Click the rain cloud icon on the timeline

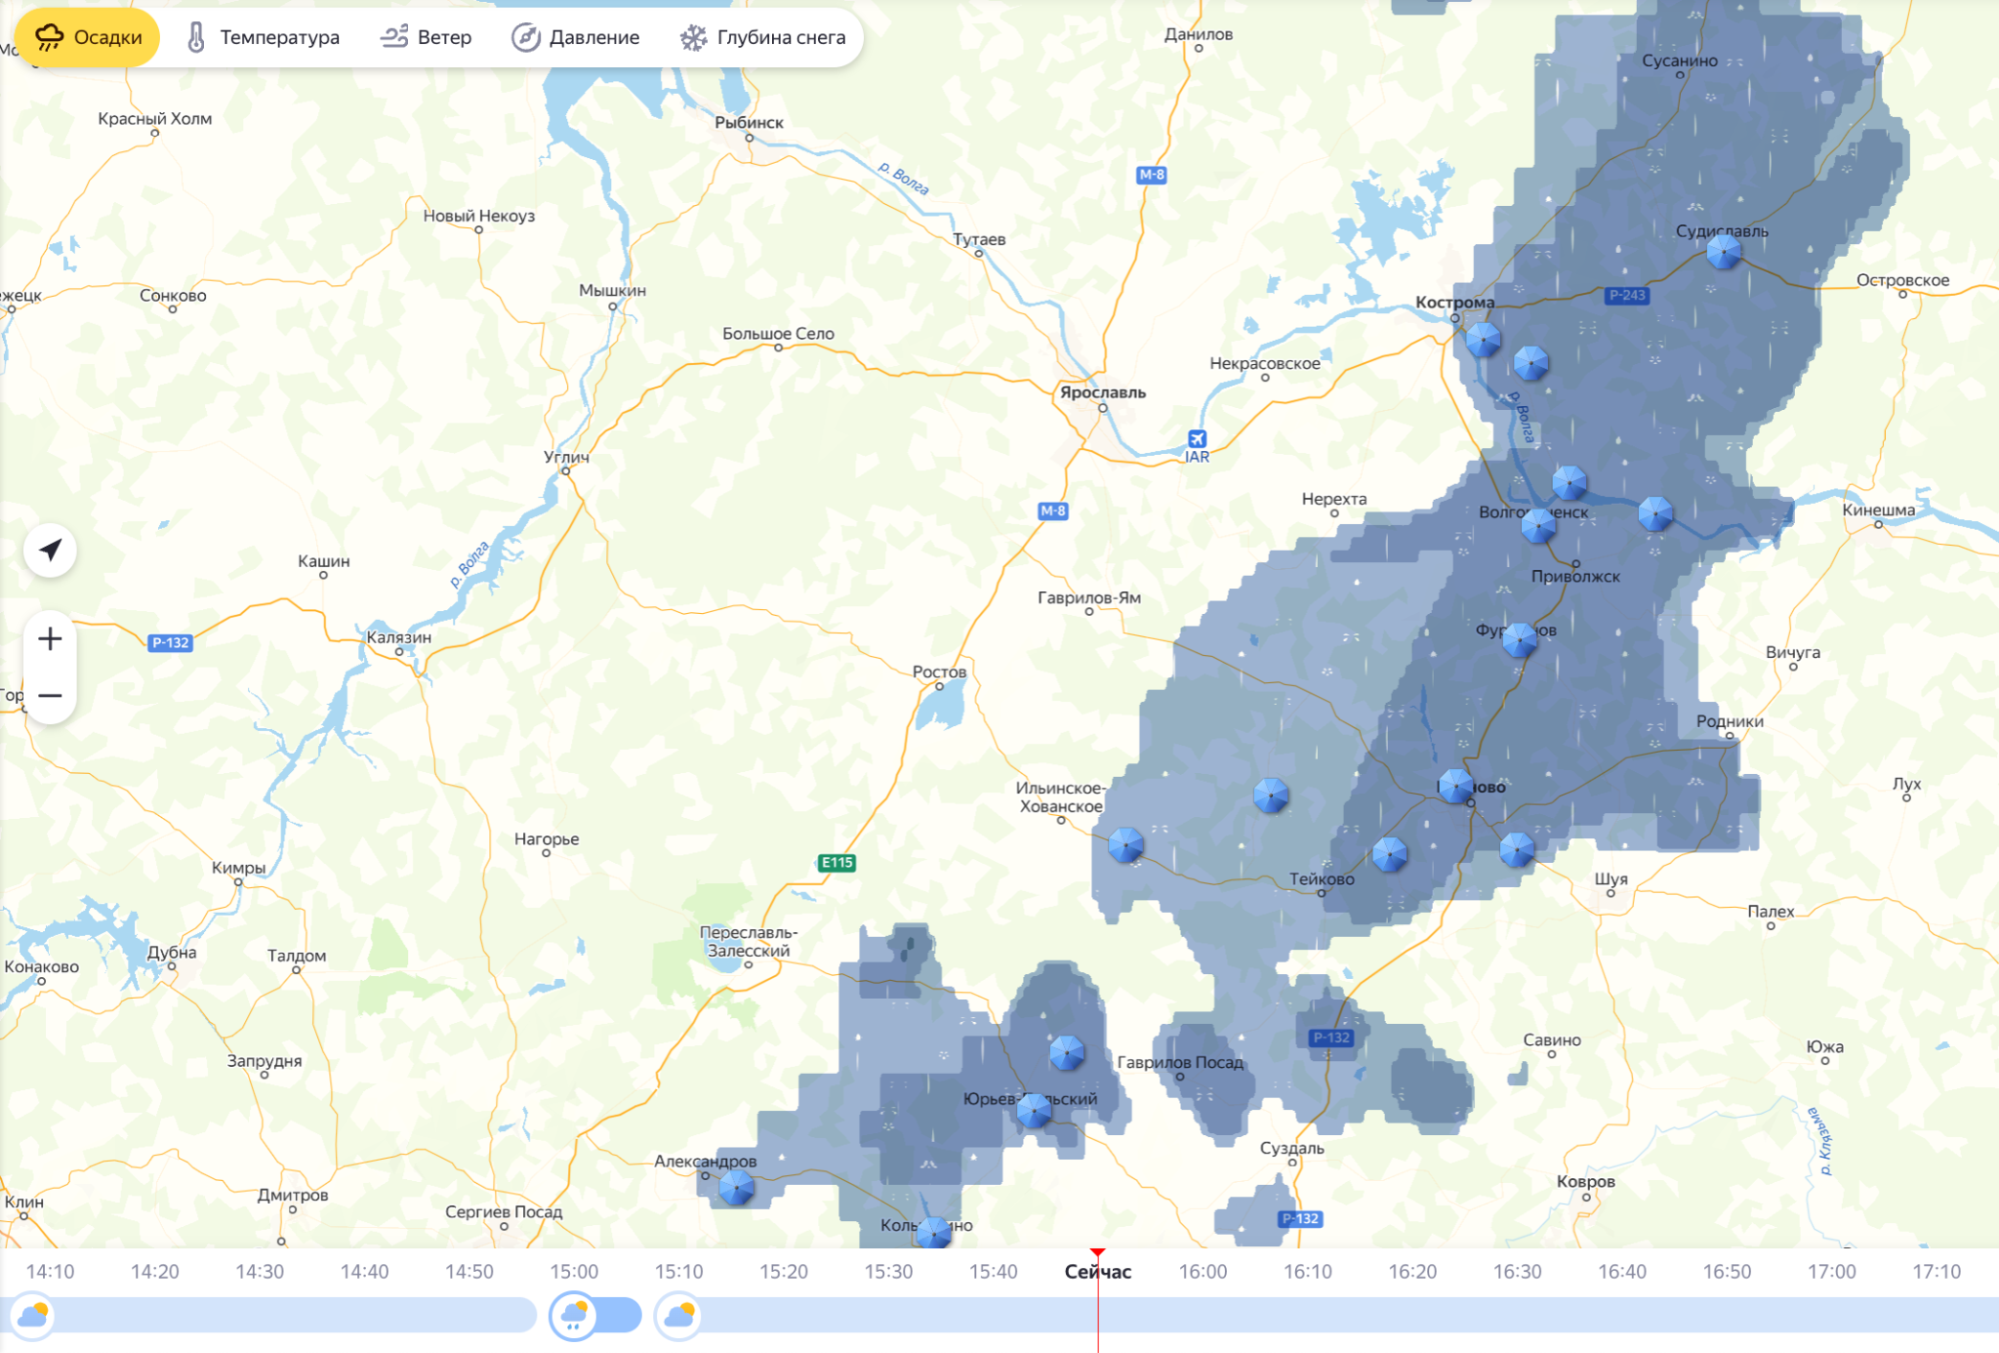pos(574,1314)
